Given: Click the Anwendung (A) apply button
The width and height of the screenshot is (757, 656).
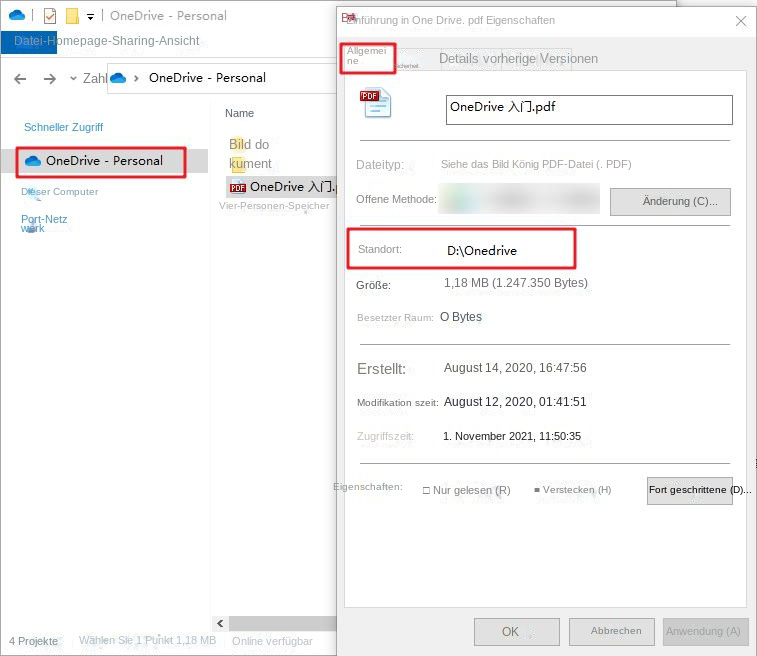Looking at the screenshot, I should click(706, 632).
